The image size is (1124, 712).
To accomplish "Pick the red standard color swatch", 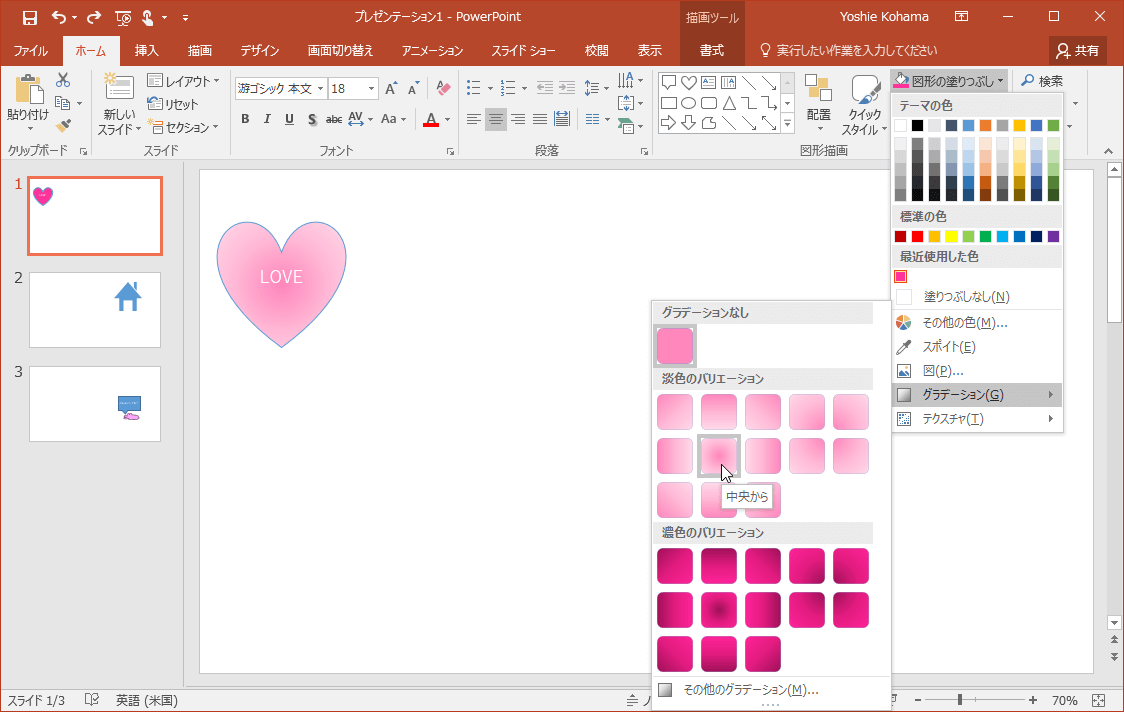I will [917, 237].
